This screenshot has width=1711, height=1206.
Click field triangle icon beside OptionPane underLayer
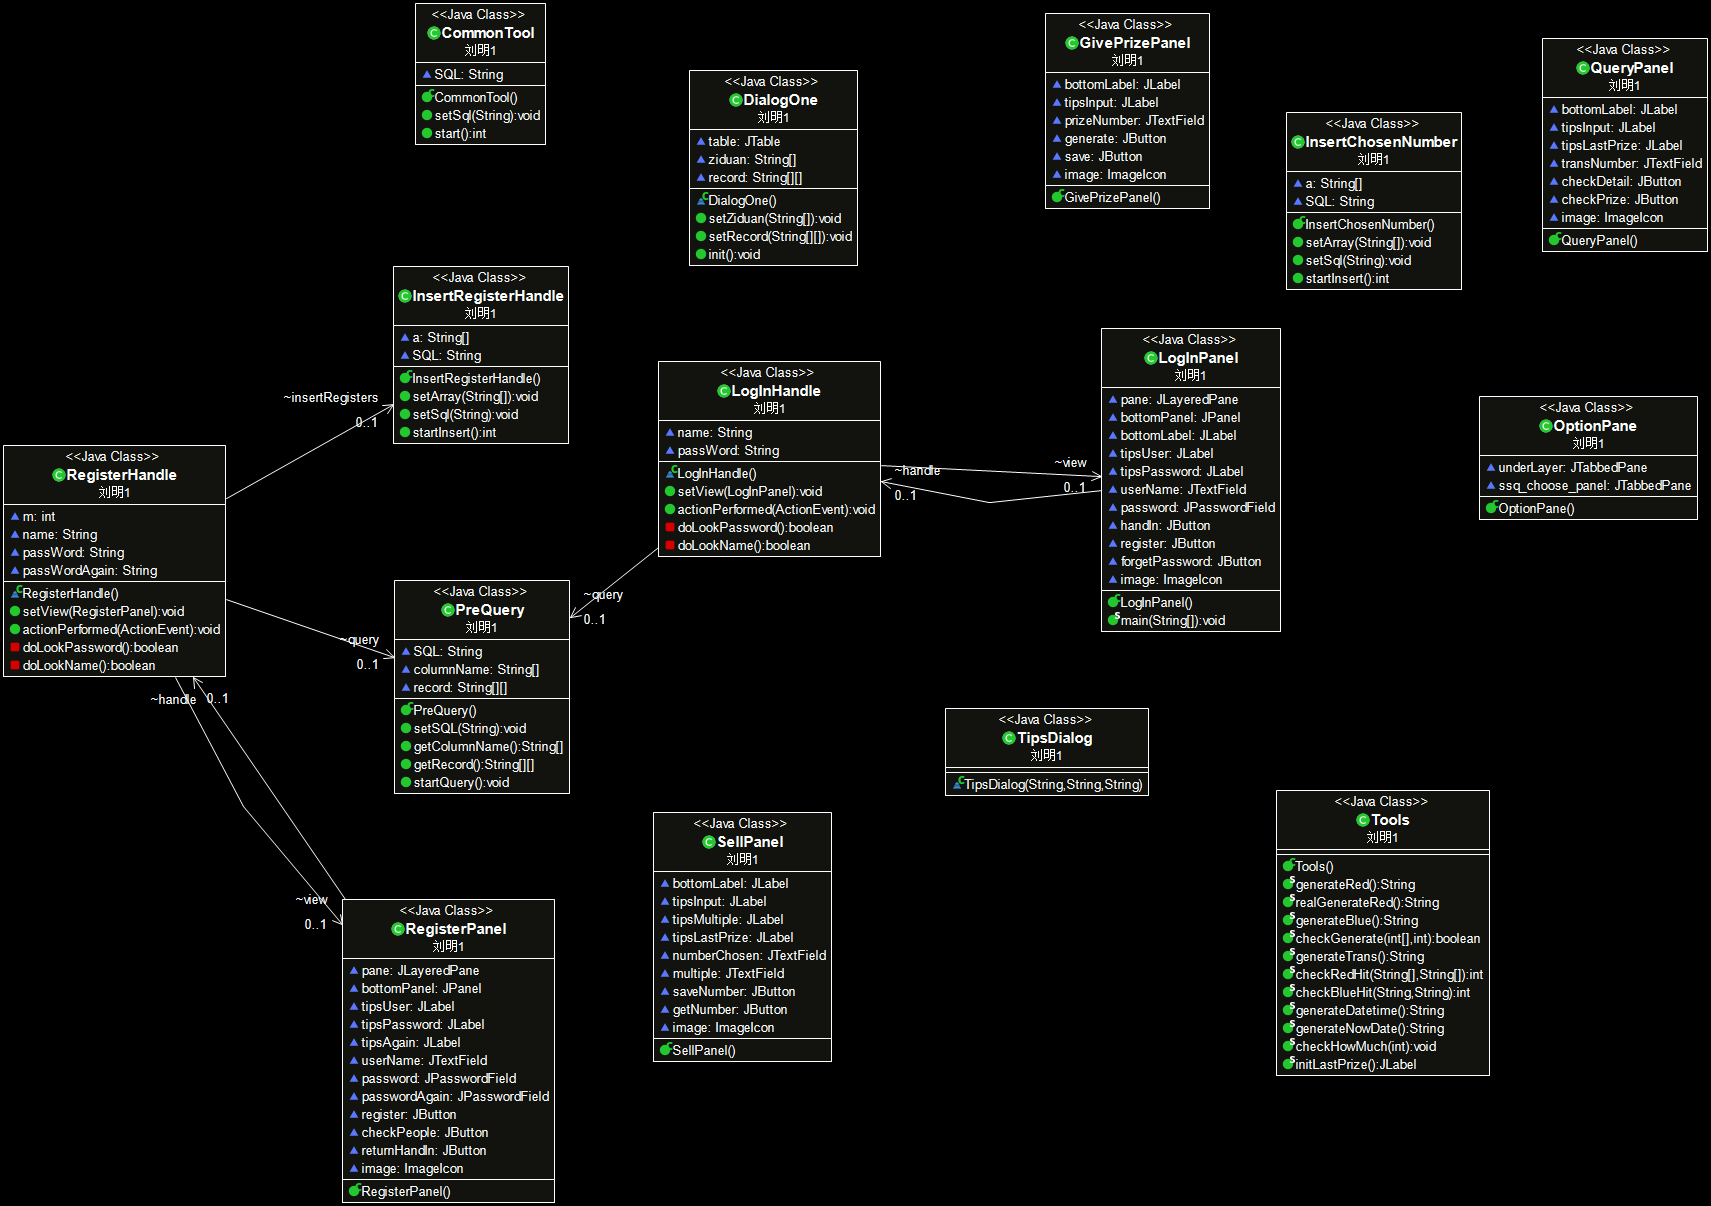click(1491, 467)
